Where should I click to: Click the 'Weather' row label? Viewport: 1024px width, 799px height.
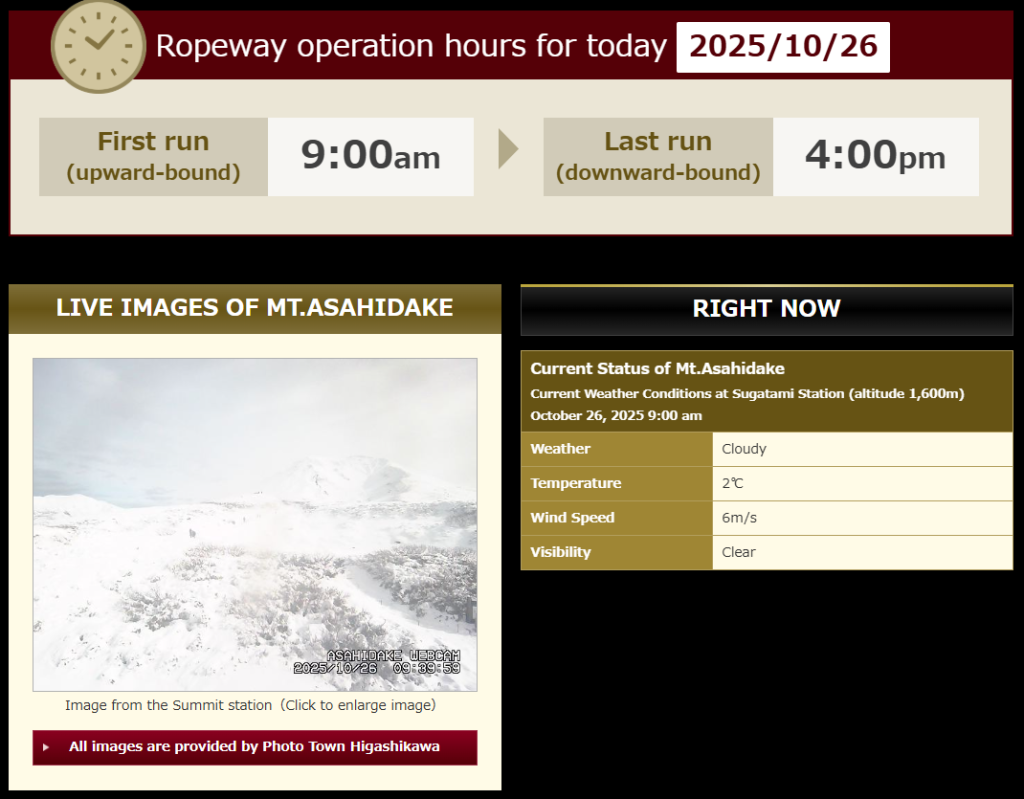(560, 449)
